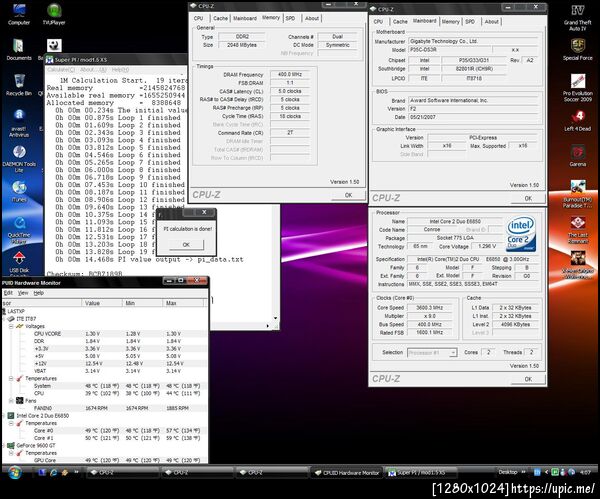Open the Help menu in Hardware Monitor

(x=38, y=293)
